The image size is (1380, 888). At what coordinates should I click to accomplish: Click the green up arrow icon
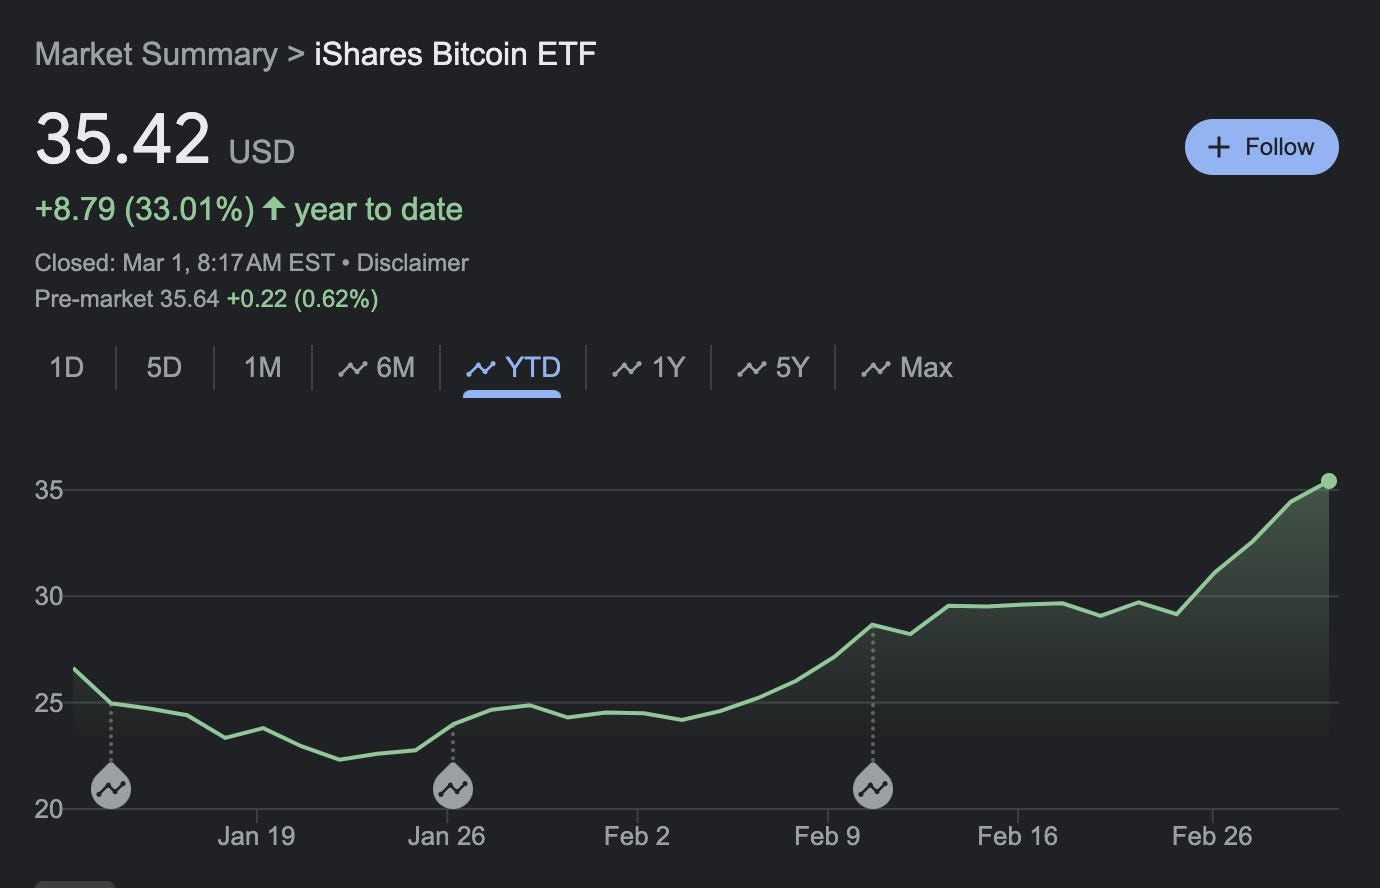274,209
